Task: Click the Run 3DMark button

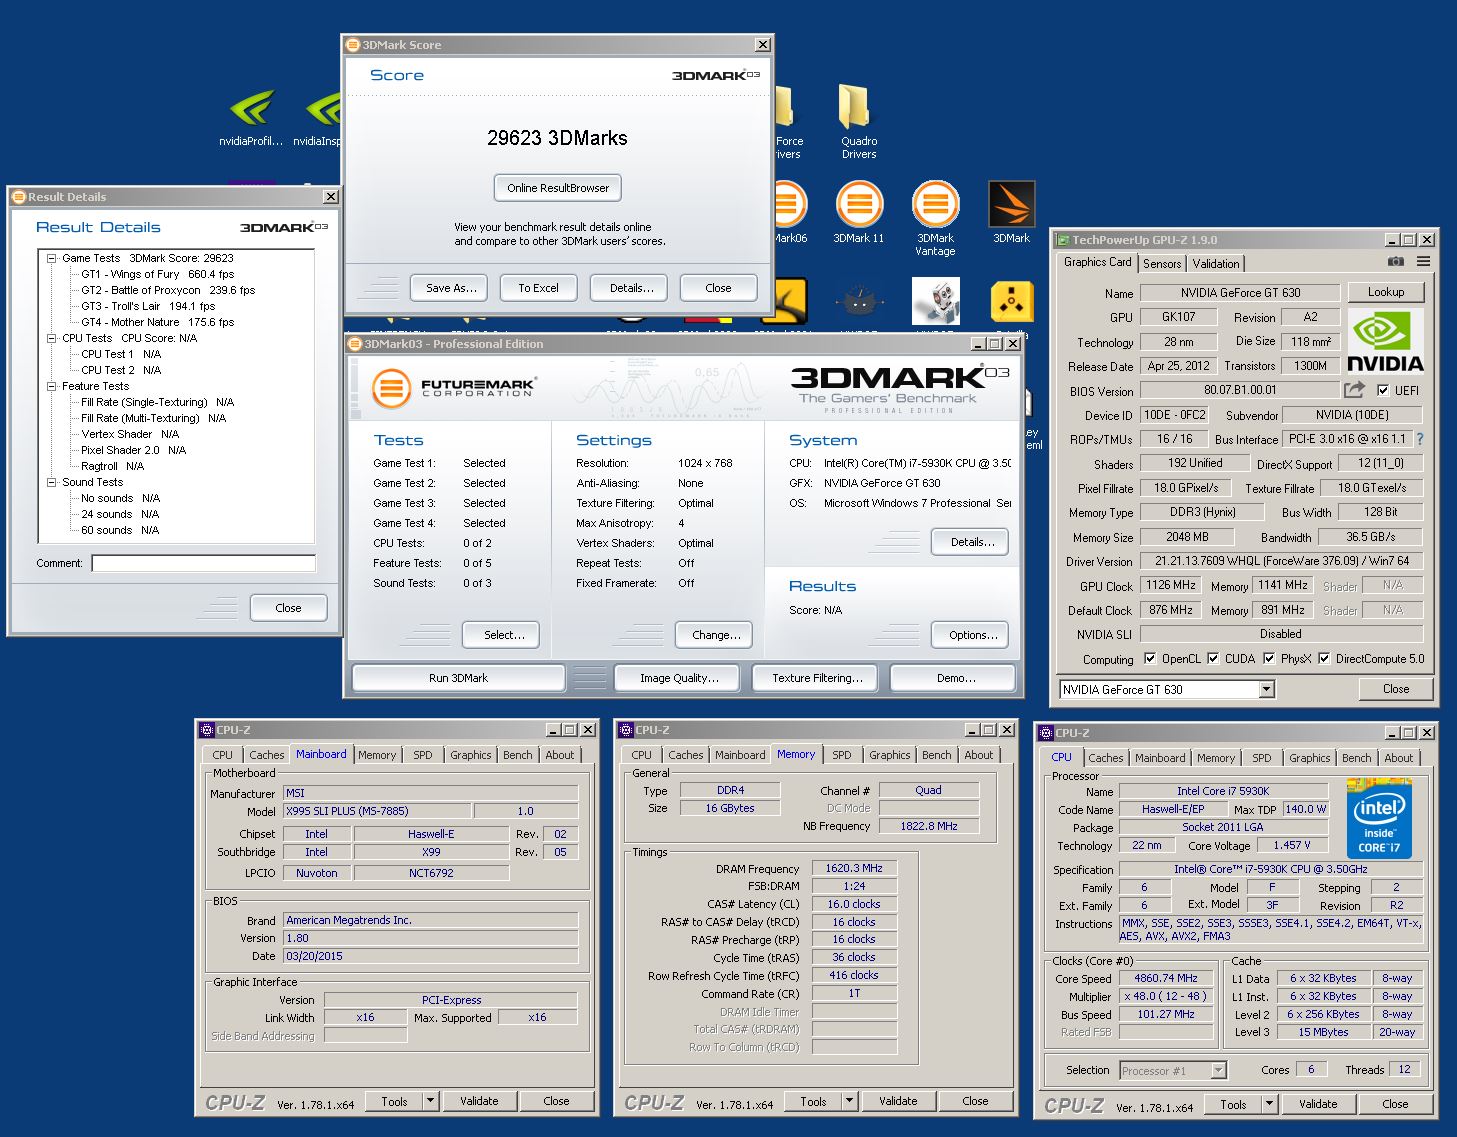Action: click(458, 678)
